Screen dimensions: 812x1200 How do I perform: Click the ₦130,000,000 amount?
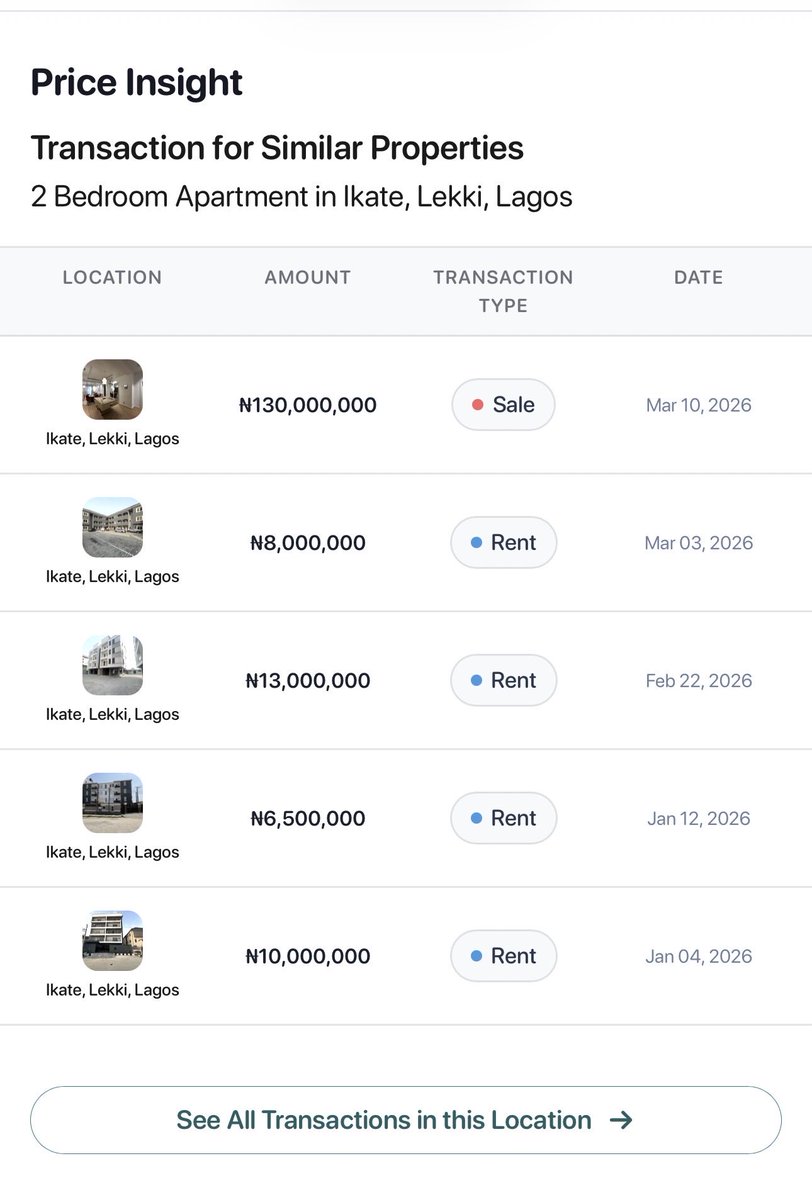click(x=308, y=405)
